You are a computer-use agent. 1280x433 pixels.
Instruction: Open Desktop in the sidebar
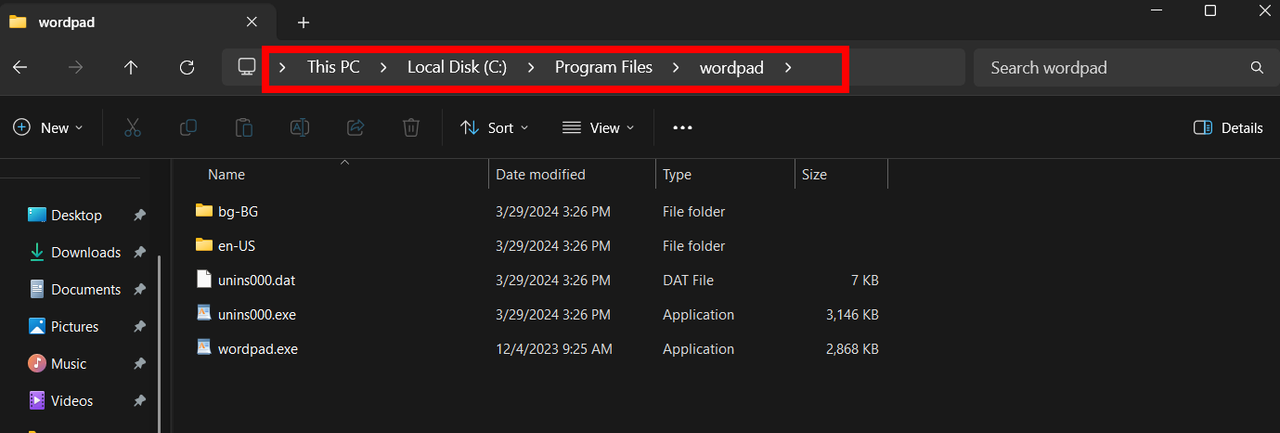pos(76,215)
